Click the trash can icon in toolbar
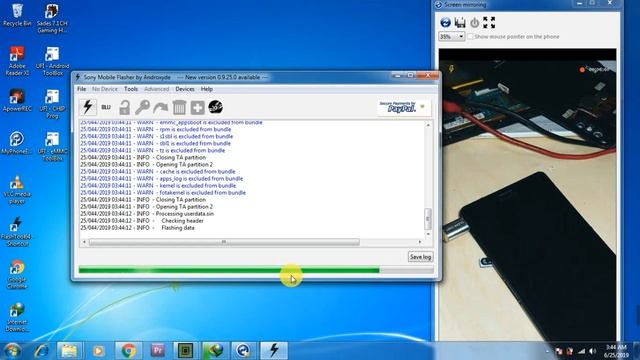The width and height of the screenshot is (640, 360). [x=179, y=107]
